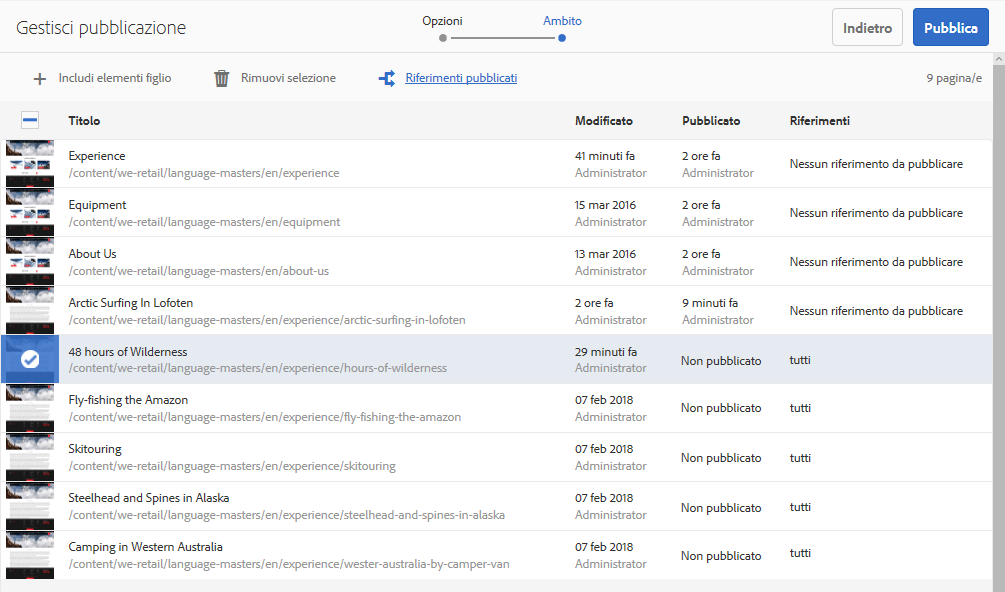This screenshot has height=592, width=1005.
Task: Click the Riferimenti pubblicati arrows icon
Action: (x=387, y=78)
